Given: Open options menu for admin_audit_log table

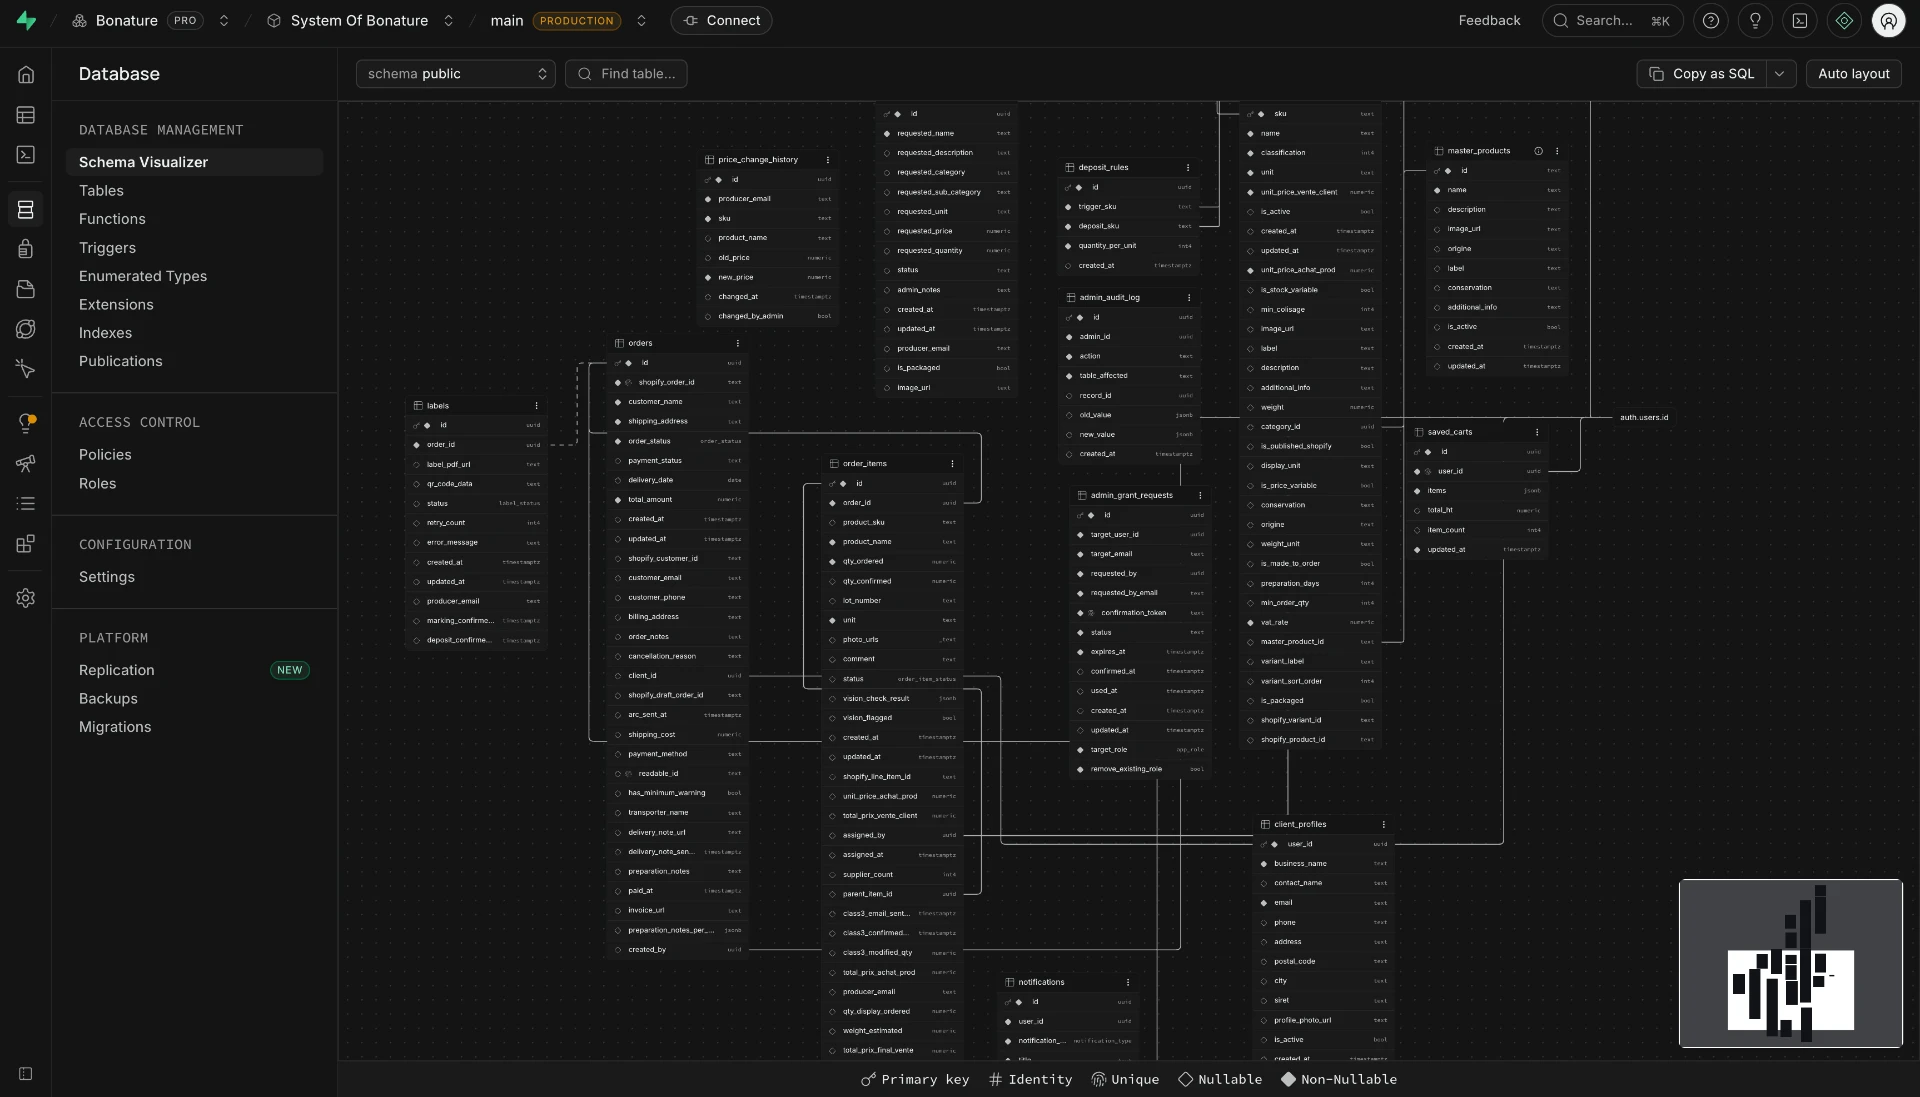Looking at the screenshot, I should (x=1189, y=298).
